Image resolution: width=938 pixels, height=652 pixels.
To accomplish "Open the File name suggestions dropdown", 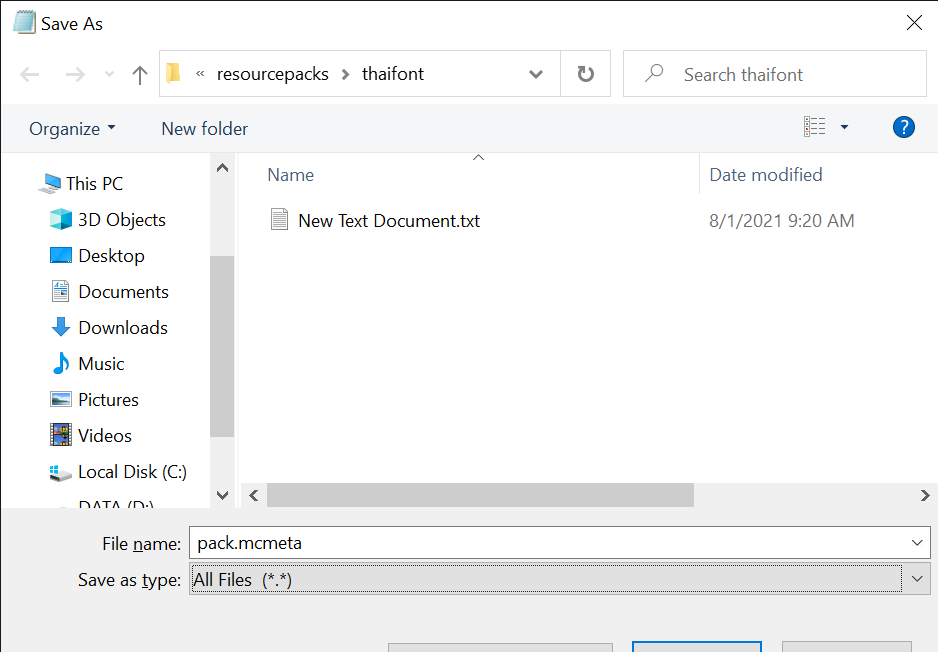I will [917, 543].
